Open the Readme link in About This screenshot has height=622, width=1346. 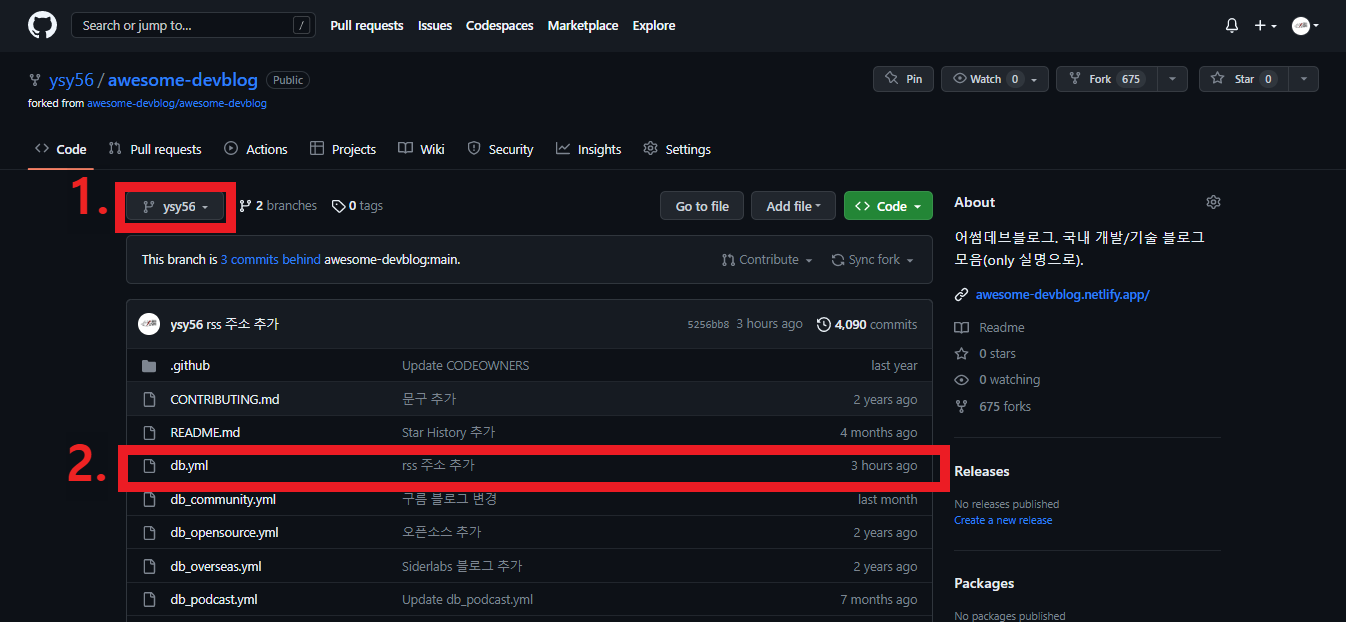(x=990, y=328)
